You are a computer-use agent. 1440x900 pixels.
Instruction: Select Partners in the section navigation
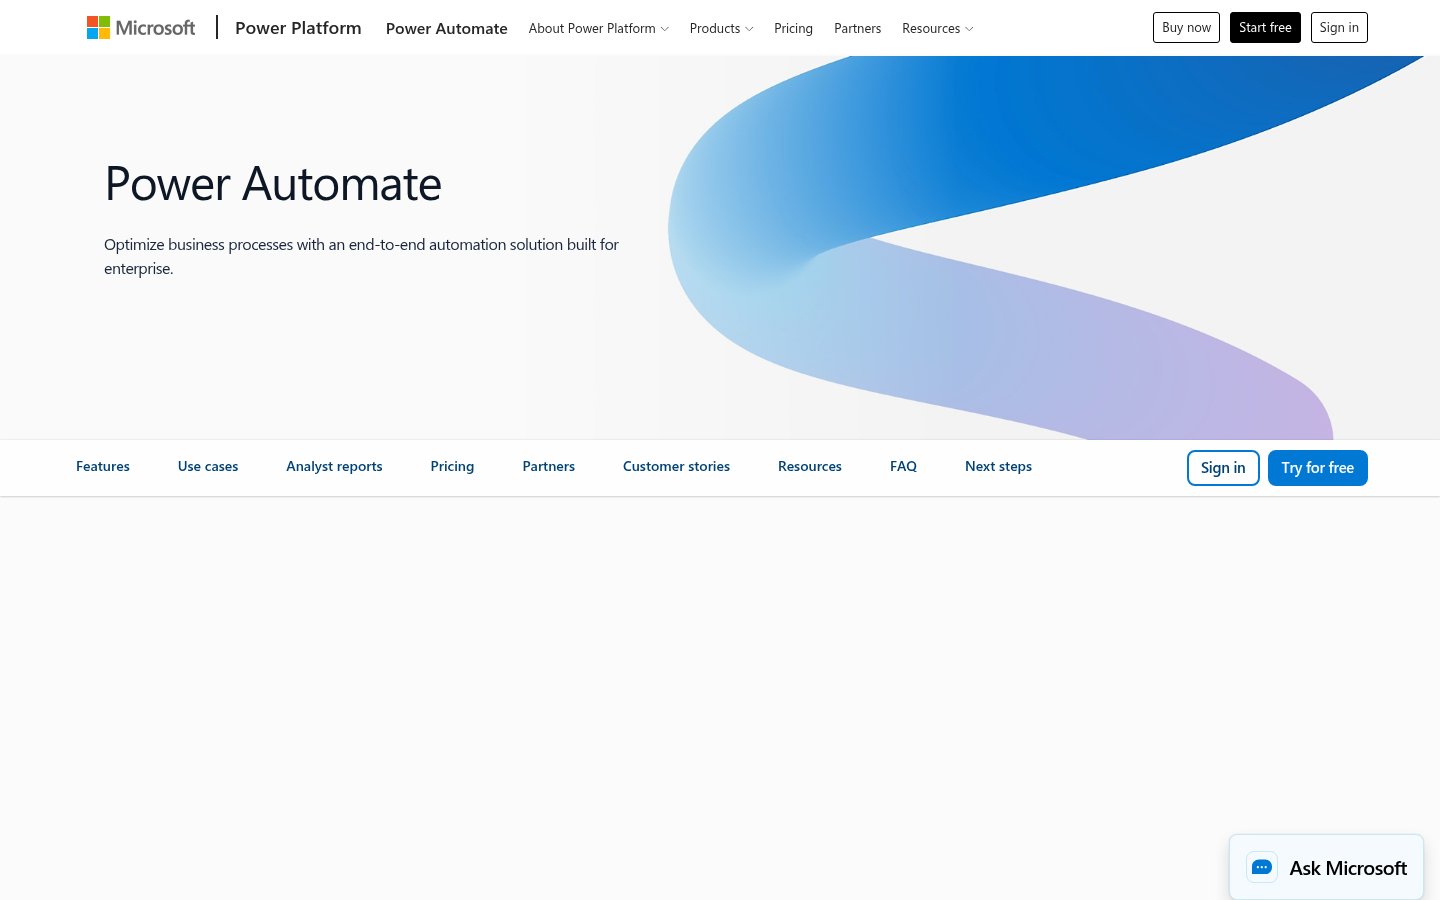549,466
